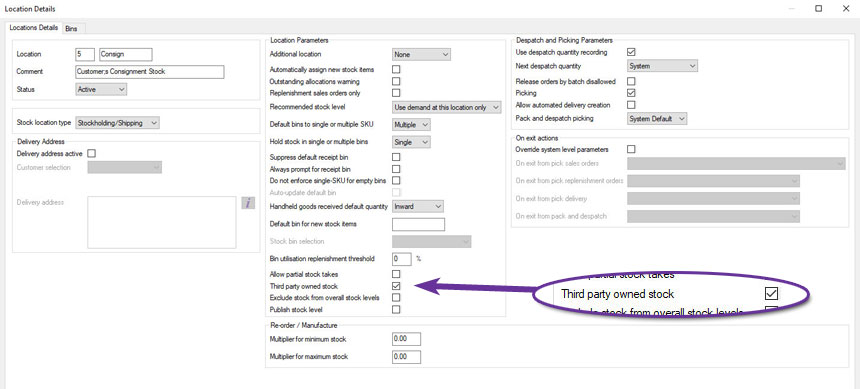This screenshot has height=389, width=860.
Task: Tick Exclude stock from overall stock levels
Action: [x=396, y=297]
